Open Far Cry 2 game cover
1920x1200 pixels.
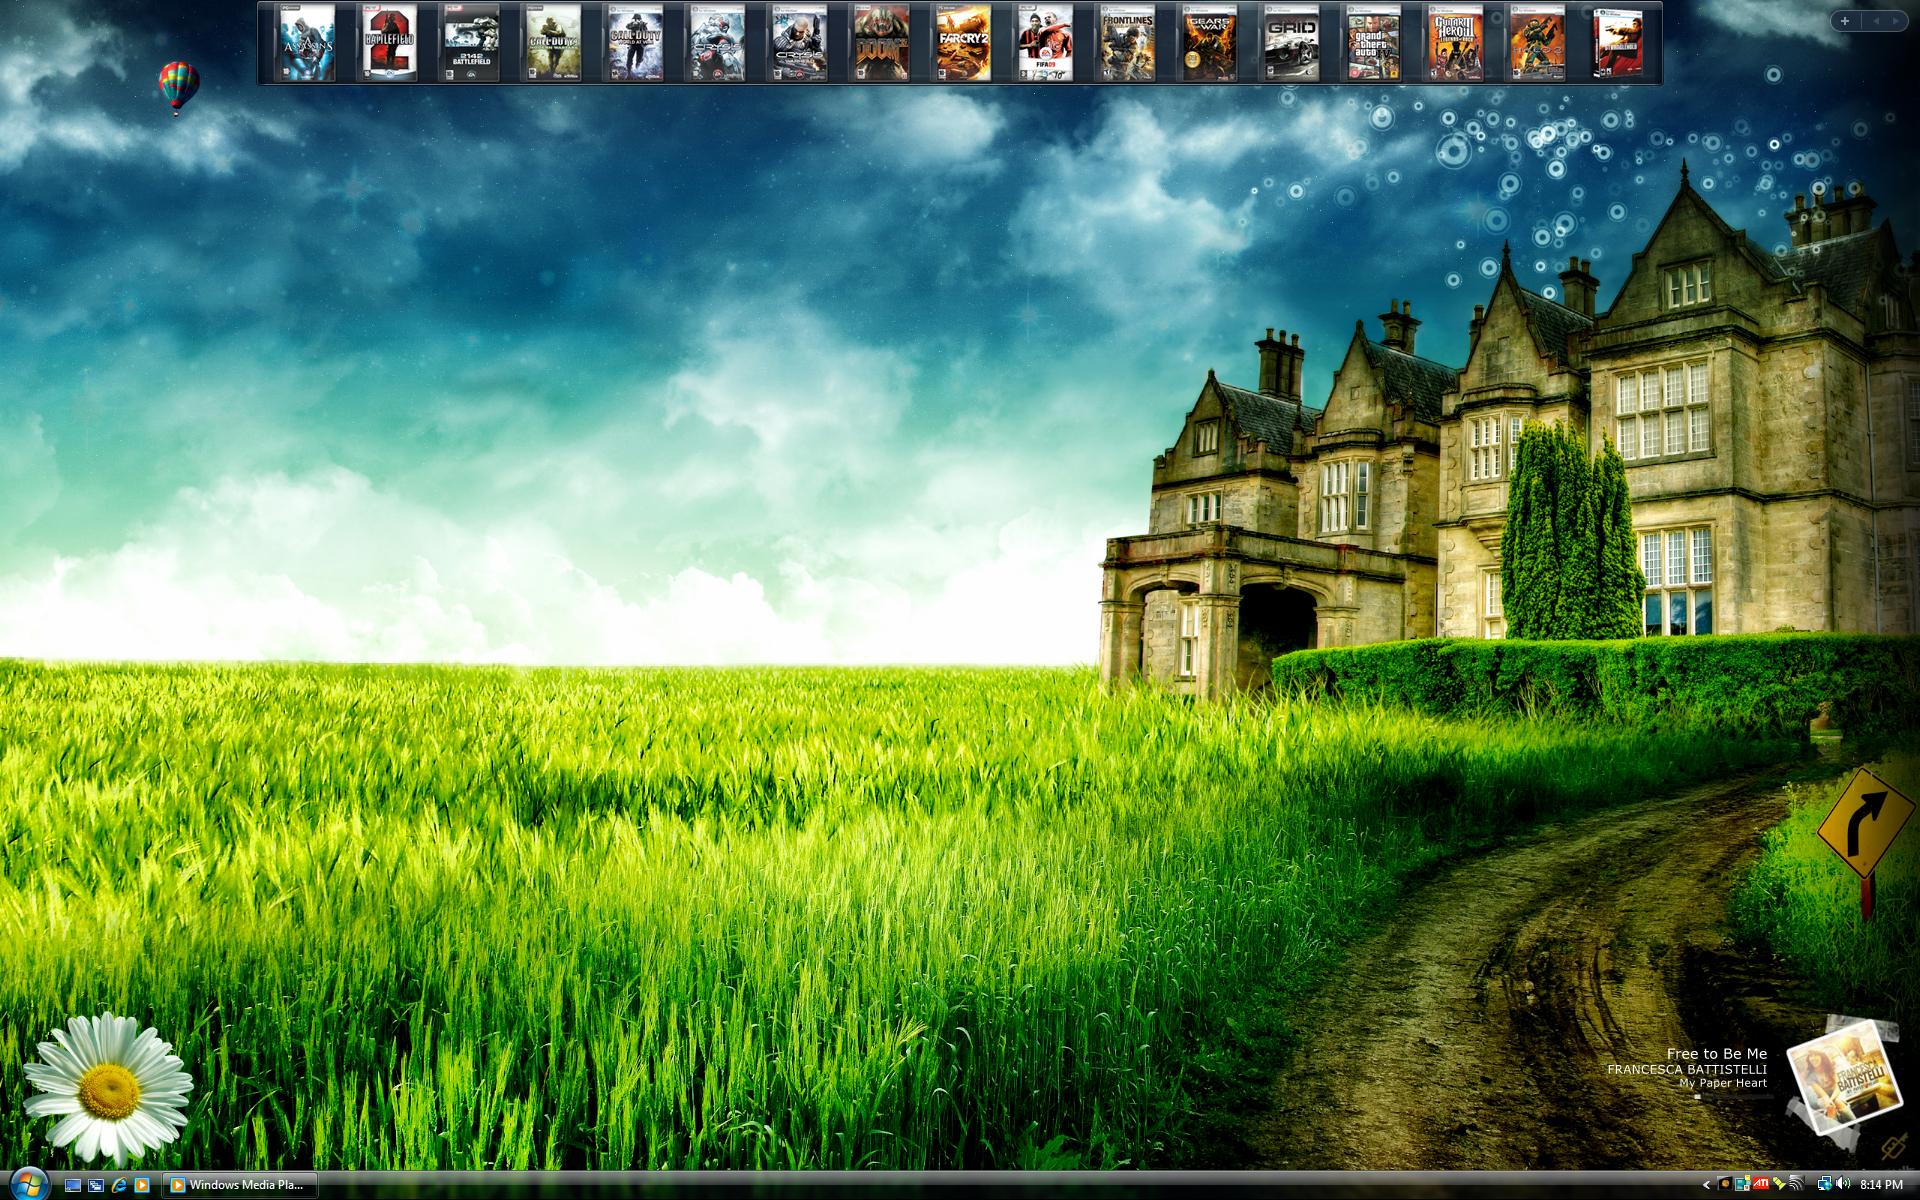[964, 42]
